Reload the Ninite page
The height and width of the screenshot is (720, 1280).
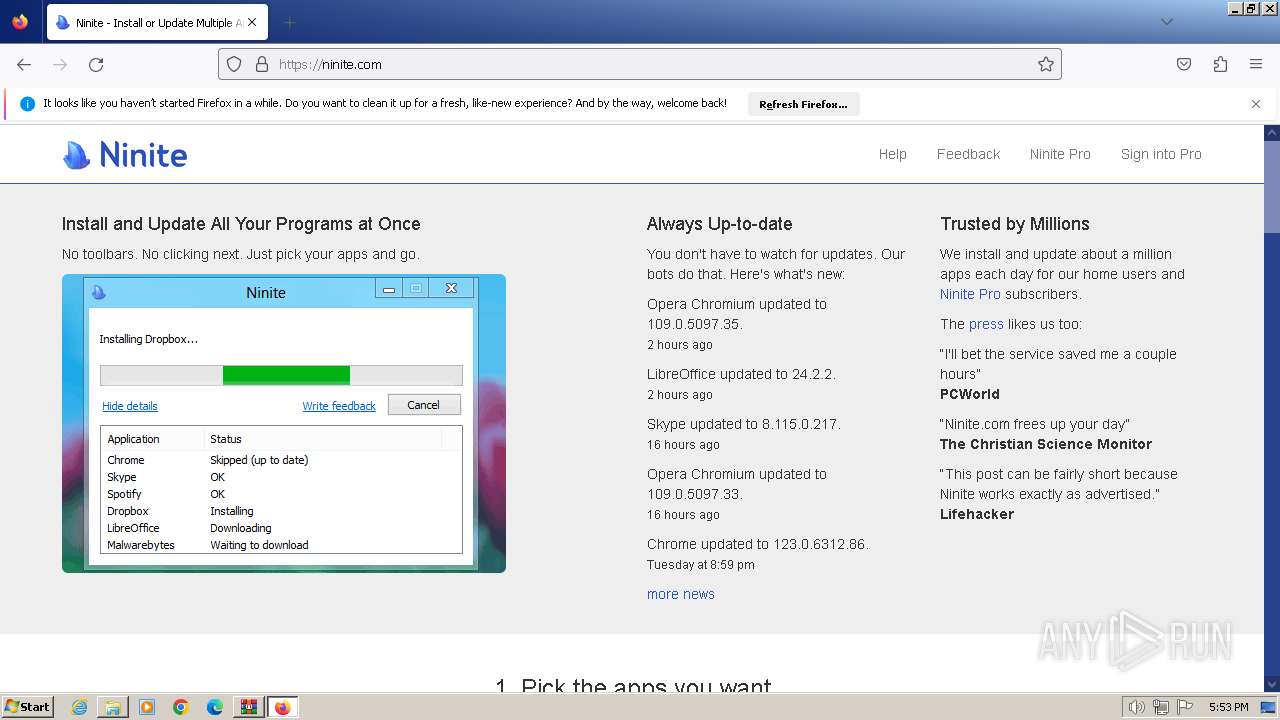[96, 64]
